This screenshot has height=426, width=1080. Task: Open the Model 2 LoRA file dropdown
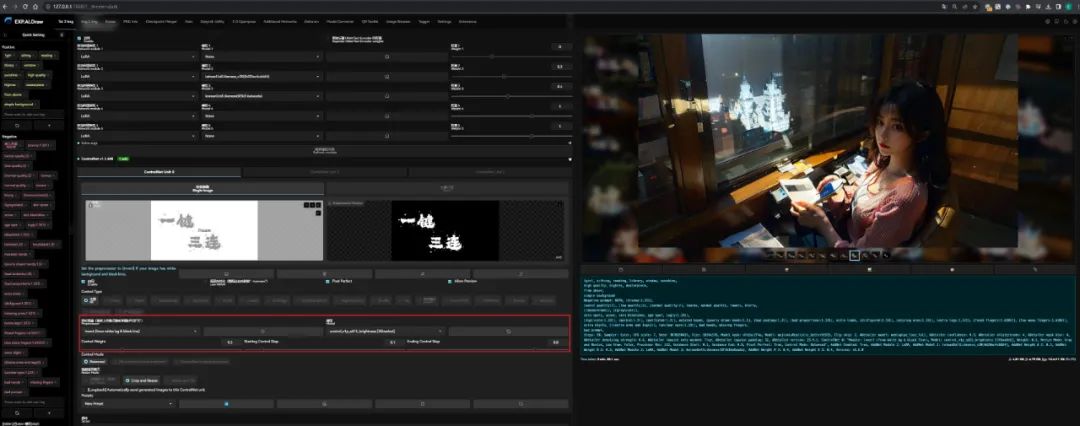pos(262,77)
